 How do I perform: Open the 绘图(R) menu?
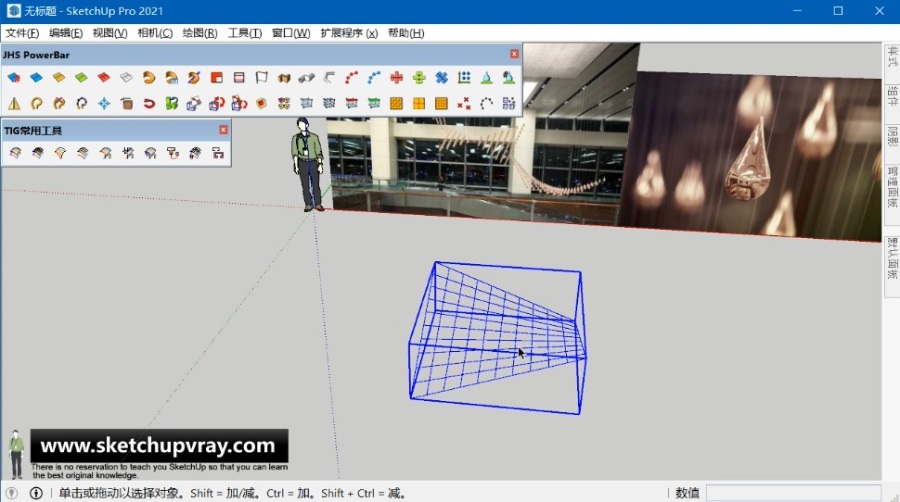coord(200,33)
